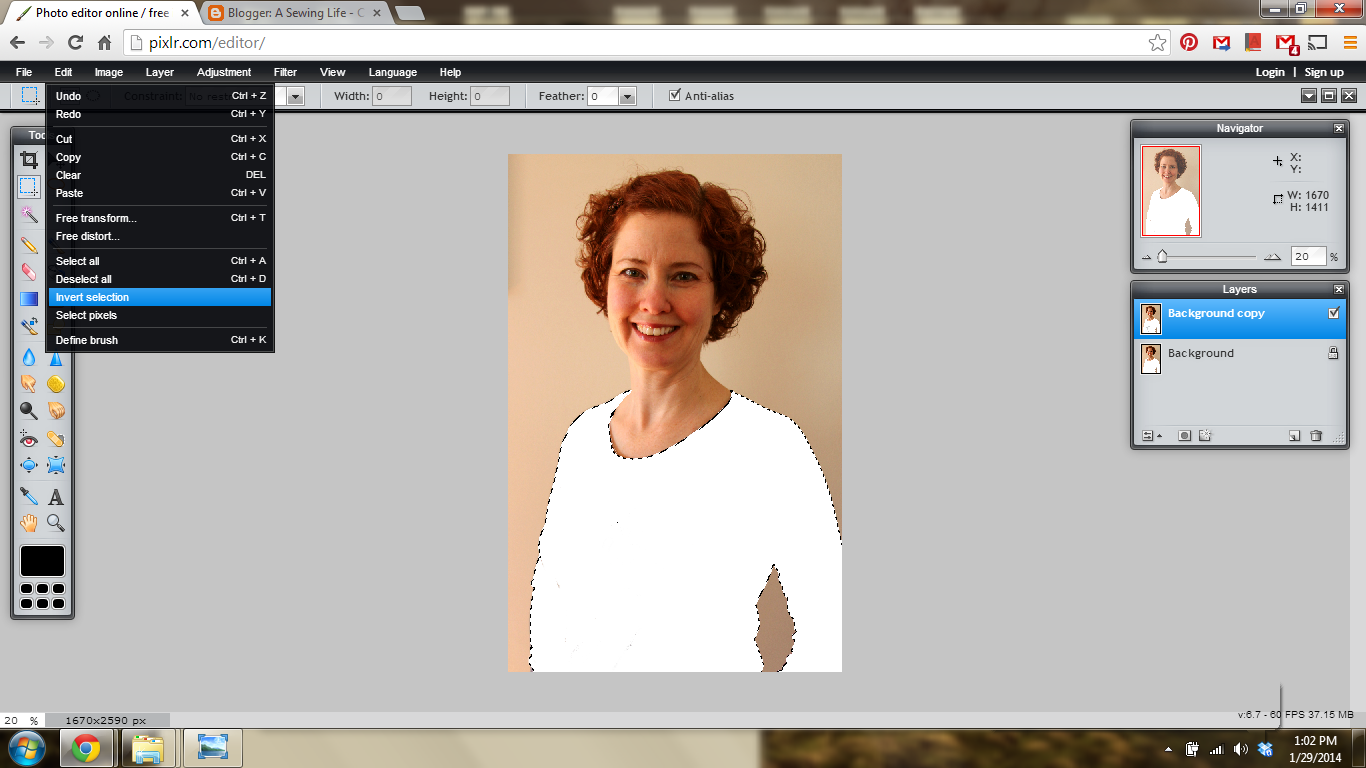Select the Eraser tool
Screen dimensions: 1366x768
click(x=29, y=271)
